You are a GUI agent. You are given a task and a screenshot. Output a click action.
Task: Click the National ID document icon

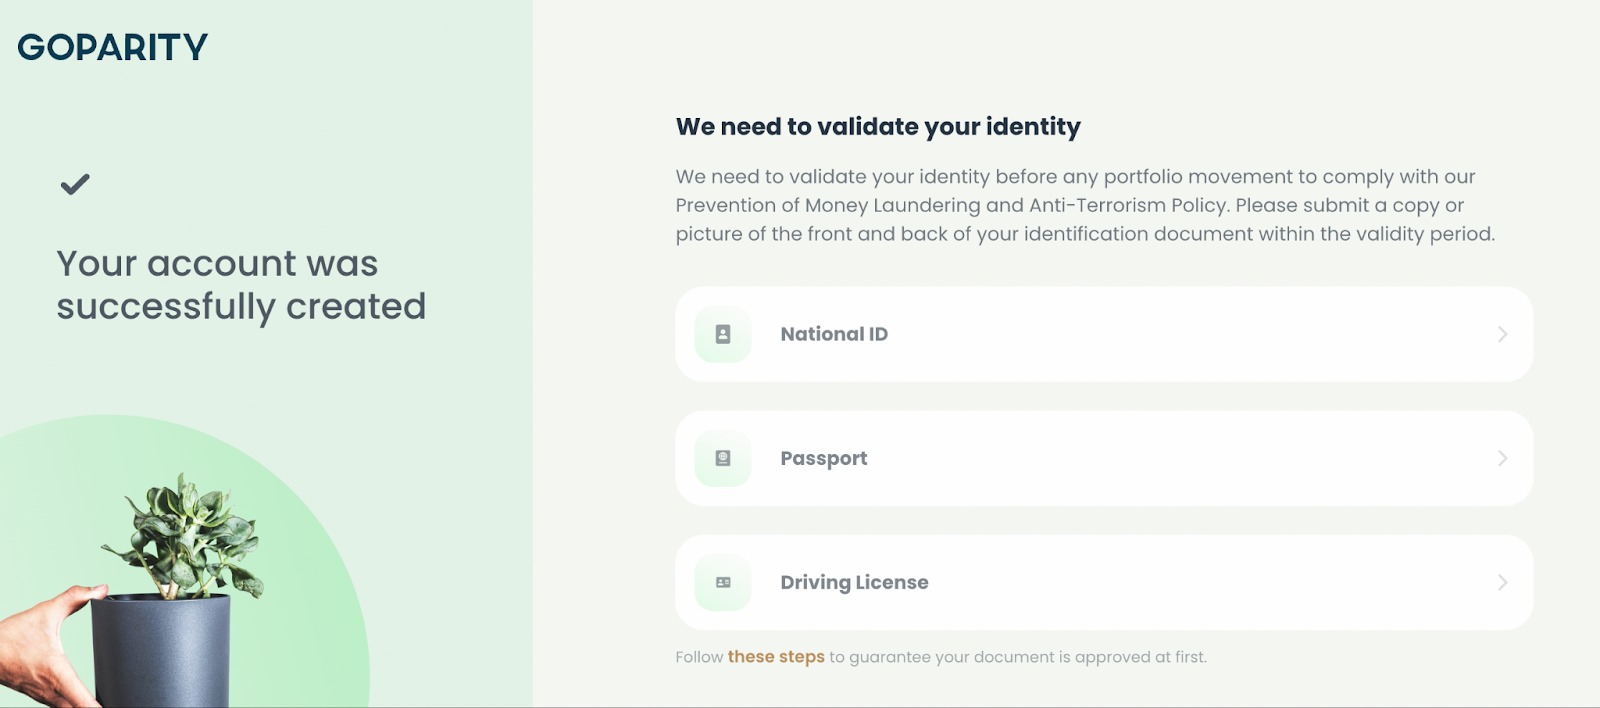723,334
